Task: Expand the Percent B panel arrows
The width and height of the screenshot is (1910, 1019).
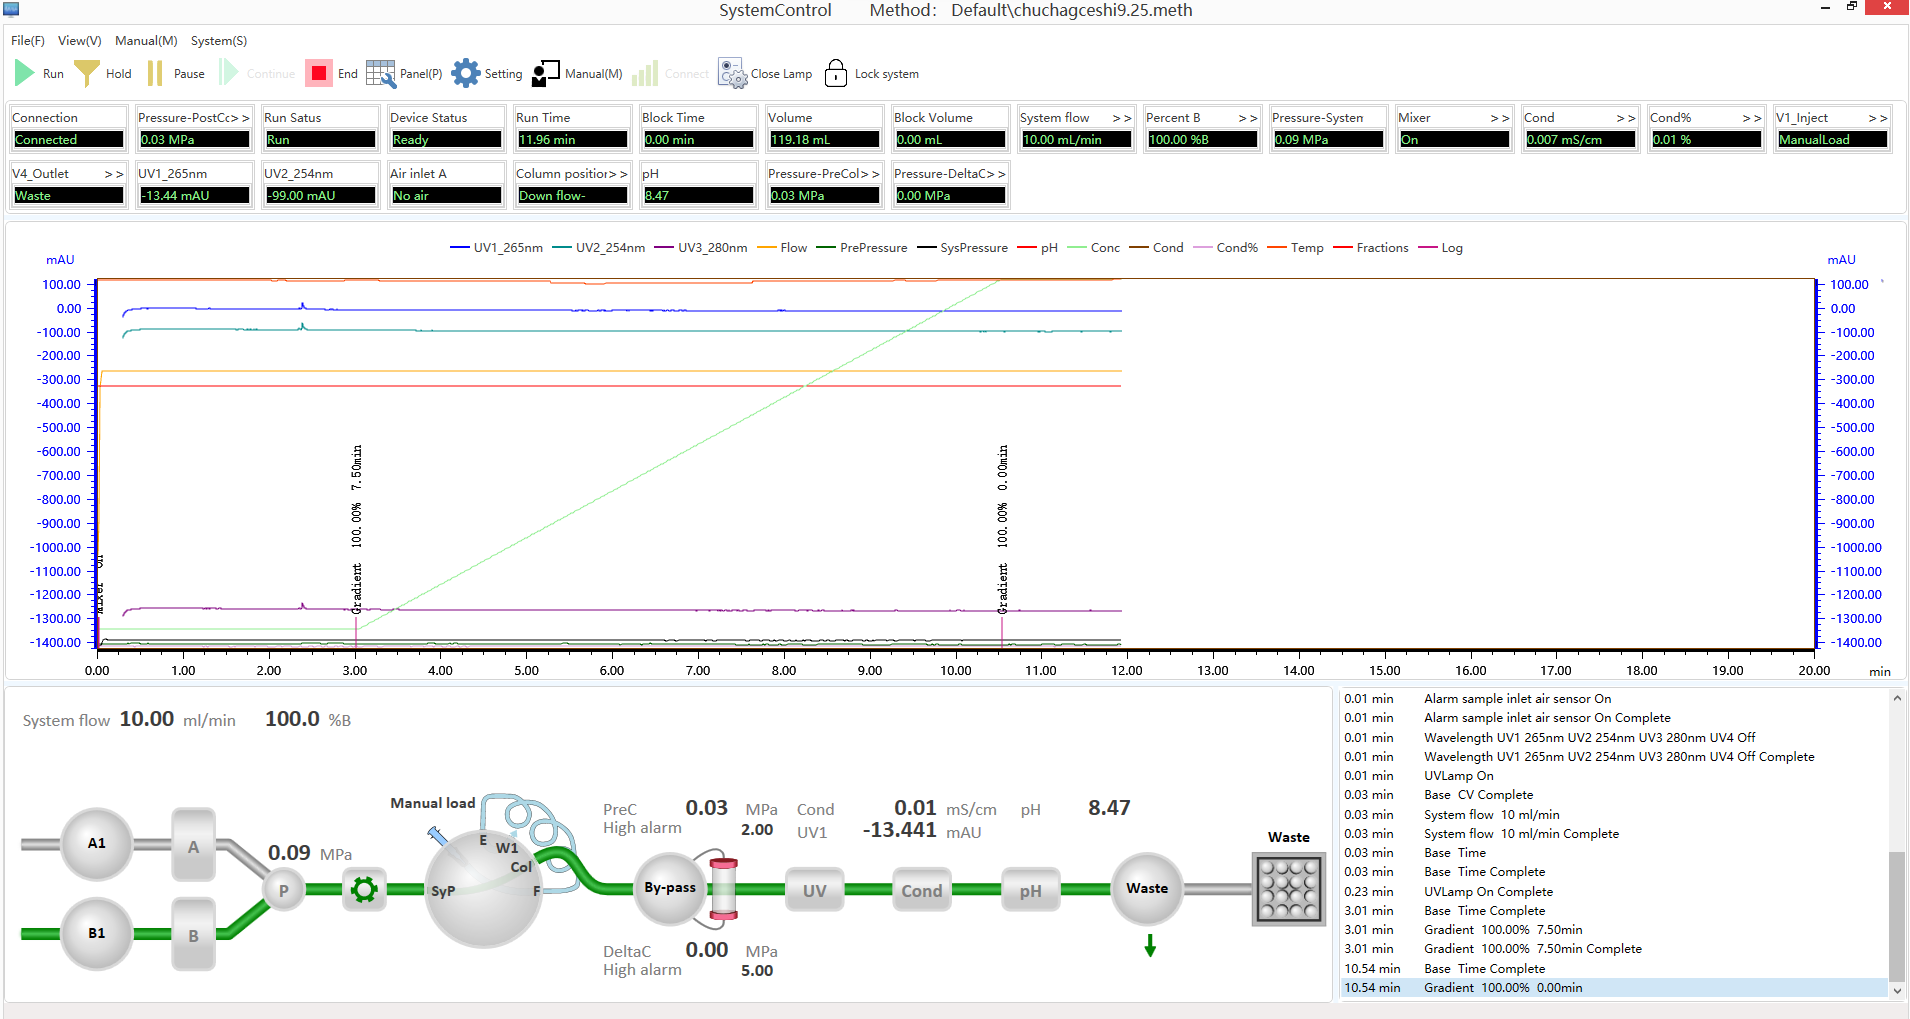Action: 1248,118
